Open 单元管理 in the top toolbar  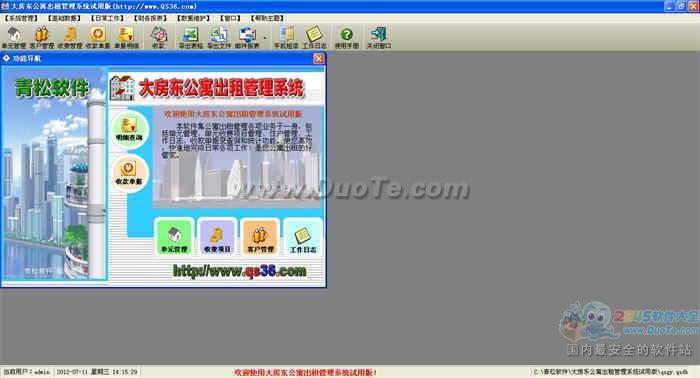[14, 37]
